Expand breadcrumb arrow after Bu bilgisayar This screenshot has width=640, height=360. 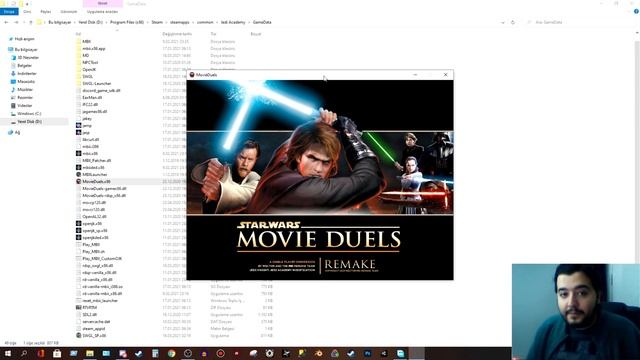pyautogui.click(x=75, y=22)
